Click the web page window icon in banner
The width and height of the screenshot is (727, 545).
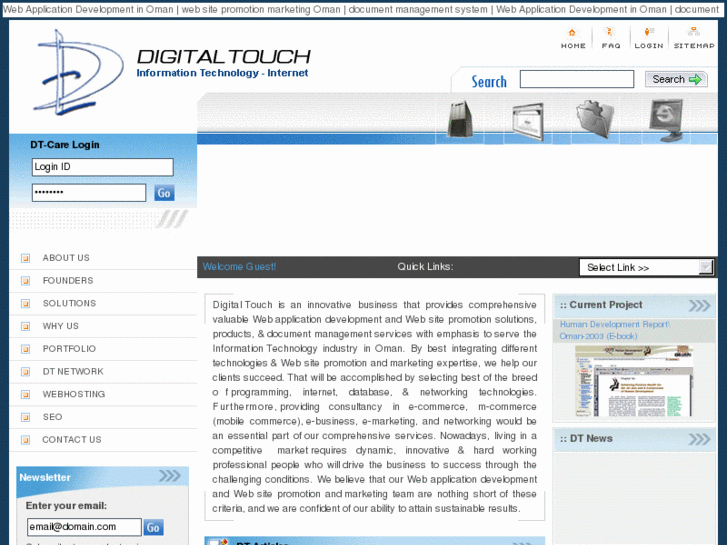coord(528,122)
